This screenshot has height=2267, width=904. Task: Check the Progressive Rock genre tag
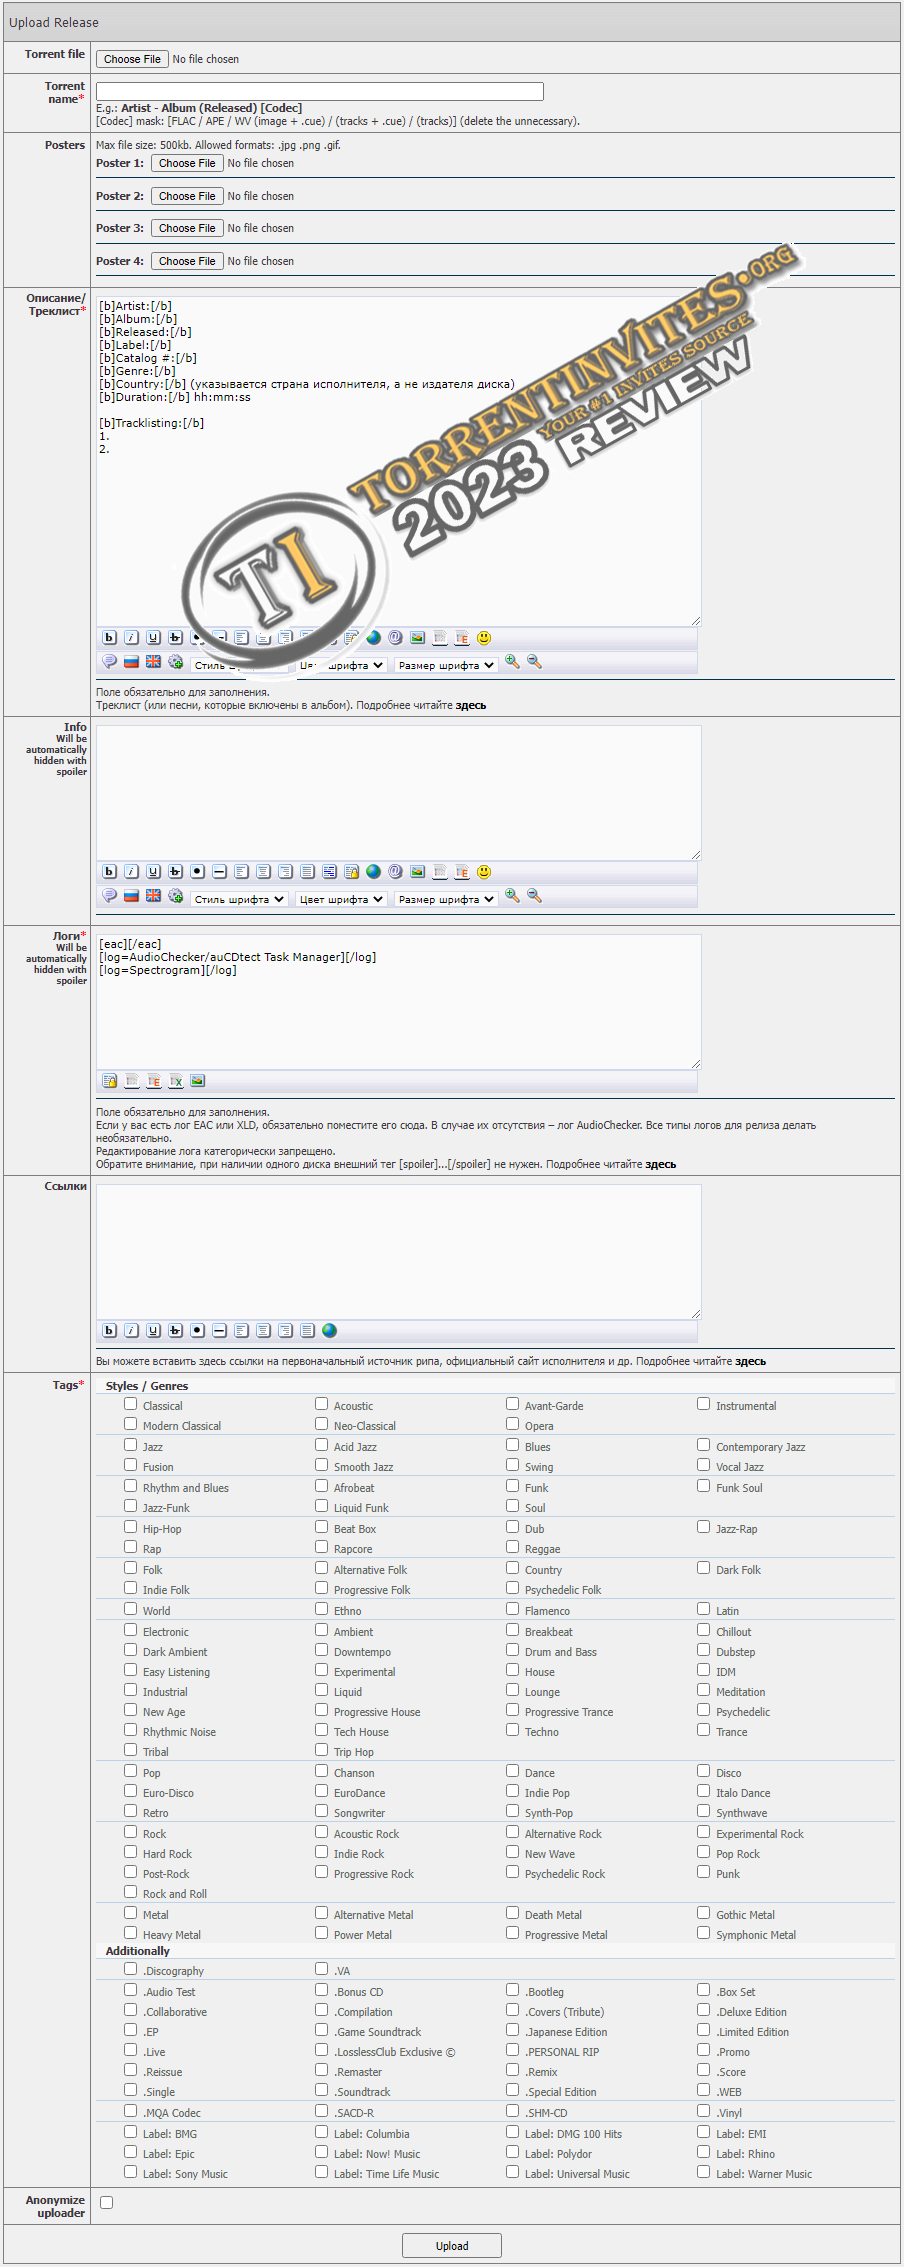click(322, 1872)
